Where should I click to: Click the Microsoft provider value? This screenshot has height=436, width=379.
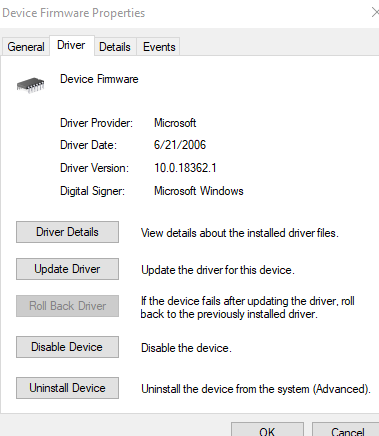pyautogui.click(x=175, y=123)
